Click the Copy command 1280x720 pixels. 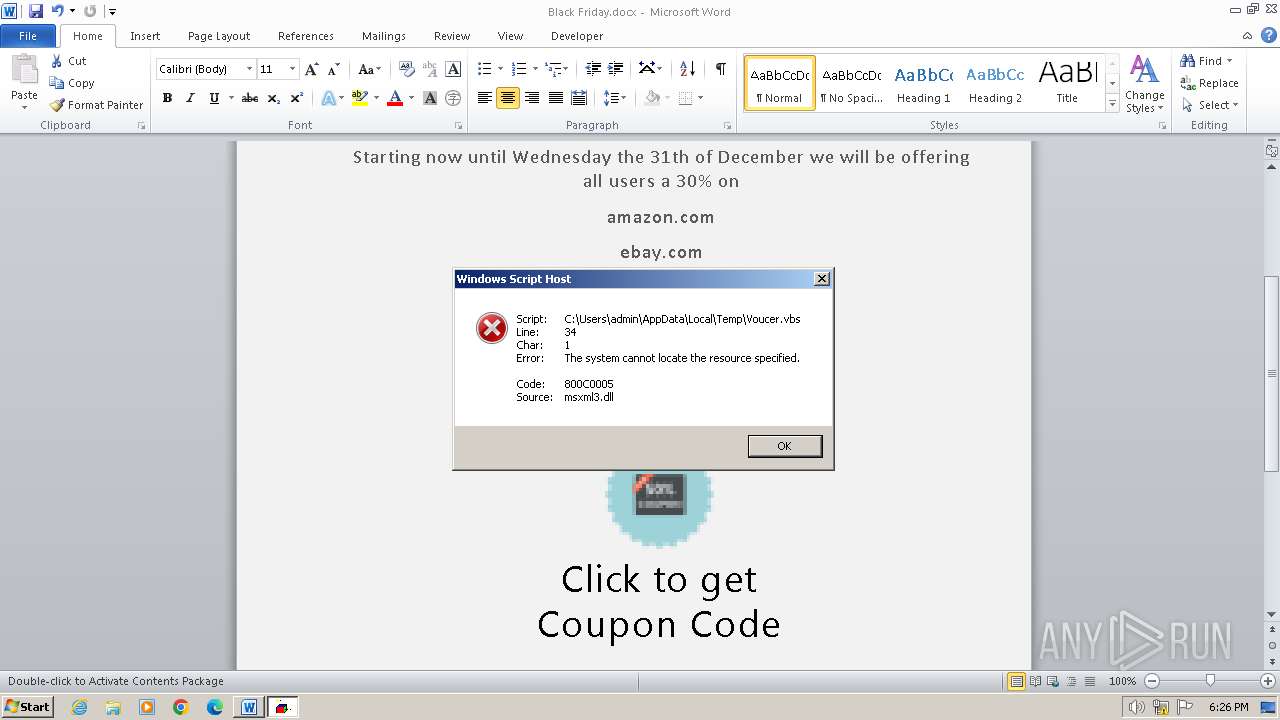[x=72, y=83]
